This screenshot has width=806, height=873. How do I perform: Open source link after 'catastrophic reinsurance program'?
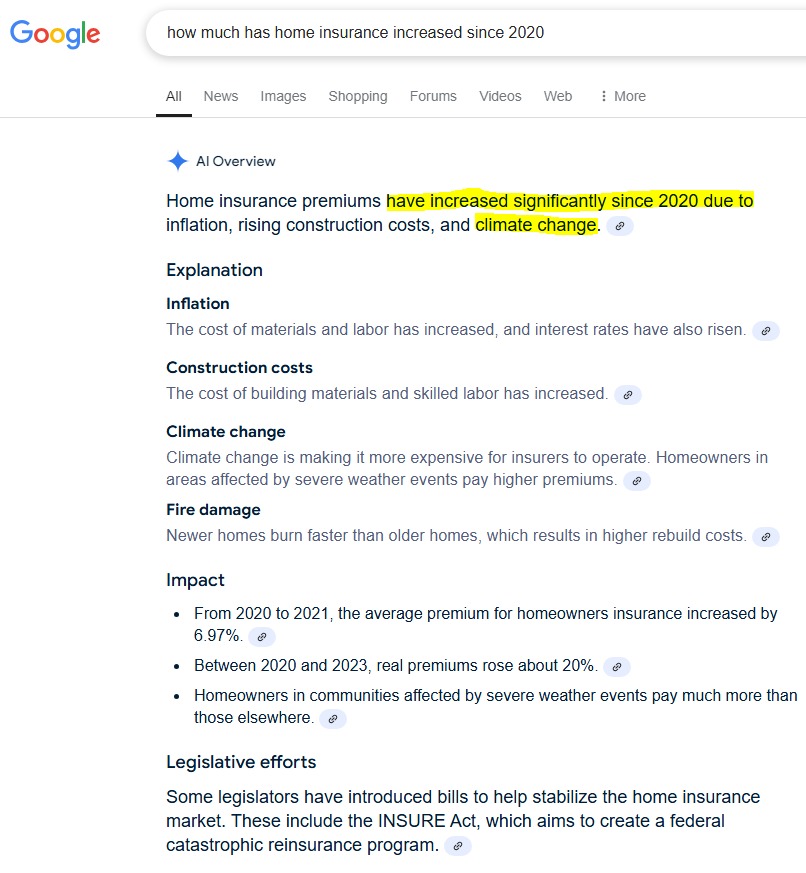[458, 846]
